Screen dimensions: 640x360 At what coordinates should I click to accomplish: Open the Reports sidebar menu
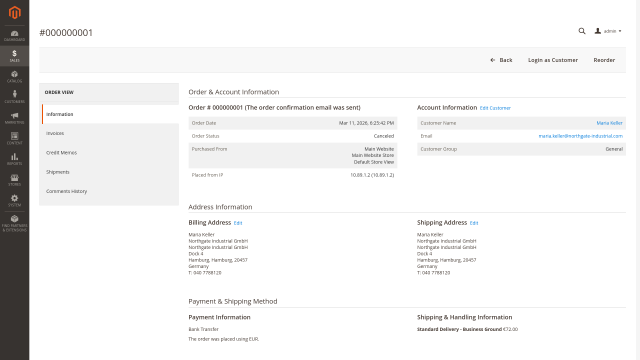pos(15,159)
